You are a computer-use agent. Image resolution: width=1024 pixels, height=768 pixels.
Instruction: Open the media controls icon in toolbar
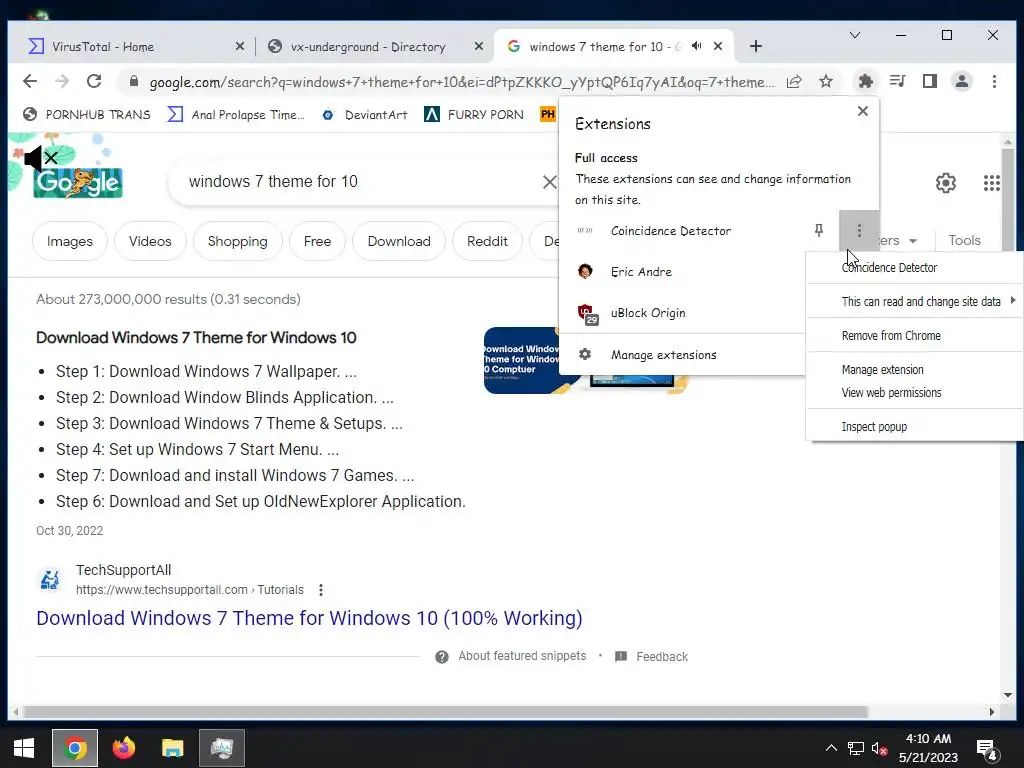click(898, 82)
